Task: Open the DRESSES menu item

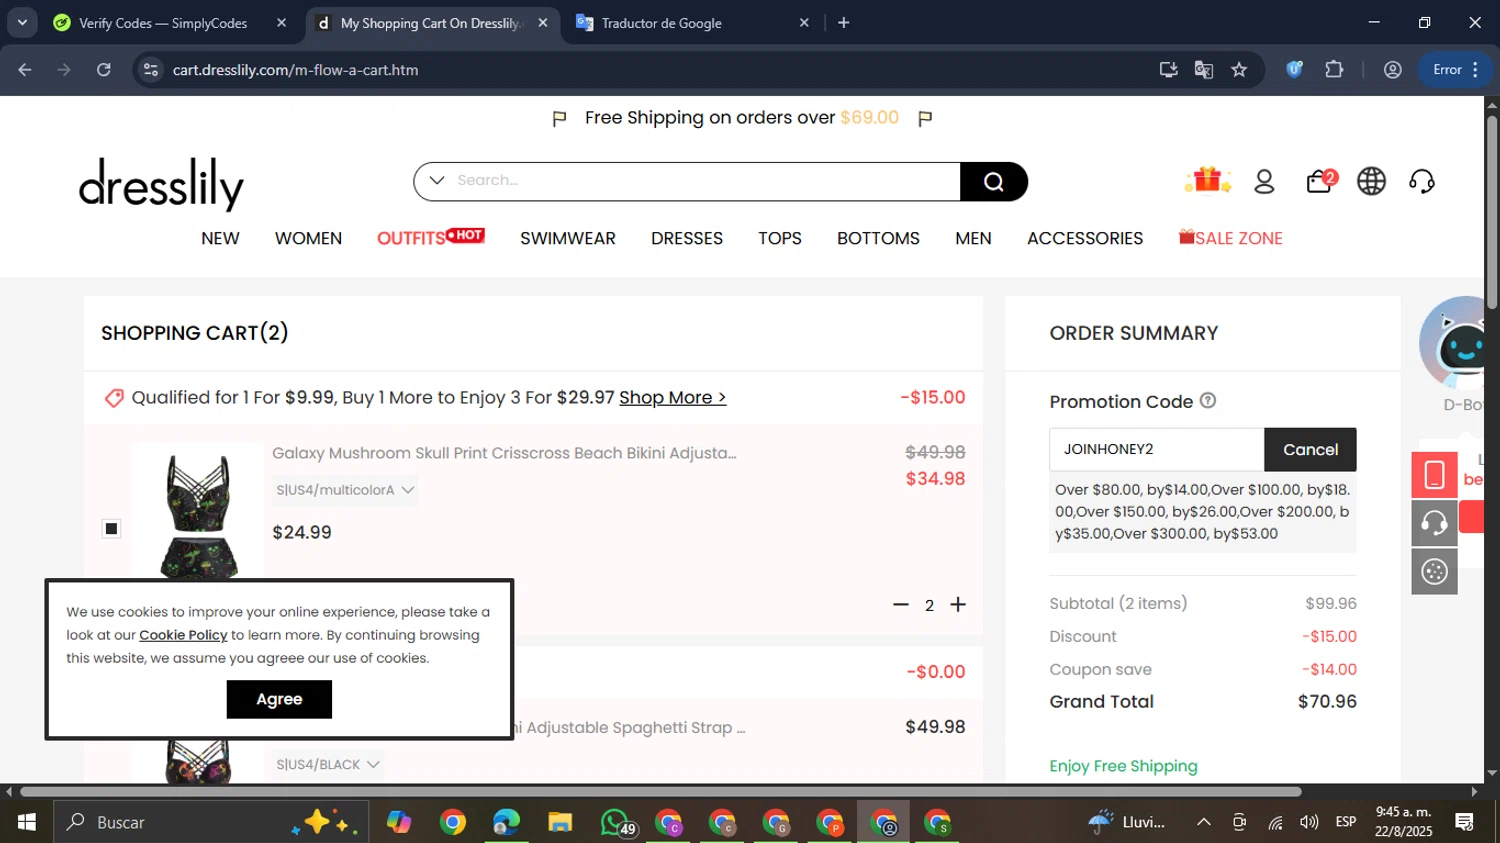Action: (x=687, y=238)
